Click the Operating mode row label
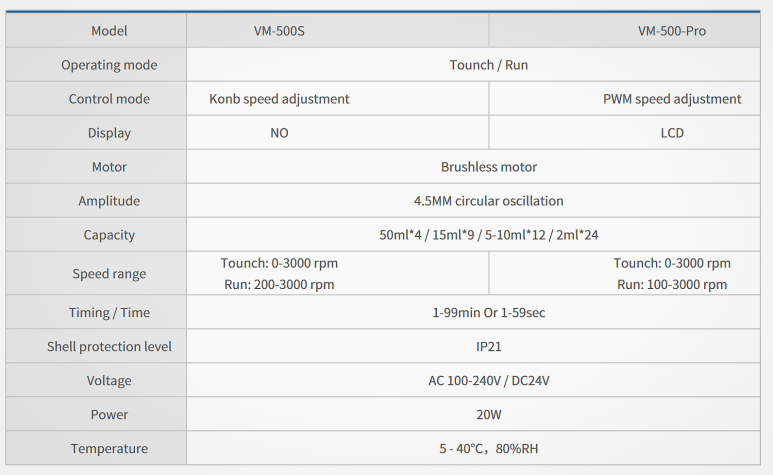Viewport: 773px width, 475px height. [x=109, y=65]
